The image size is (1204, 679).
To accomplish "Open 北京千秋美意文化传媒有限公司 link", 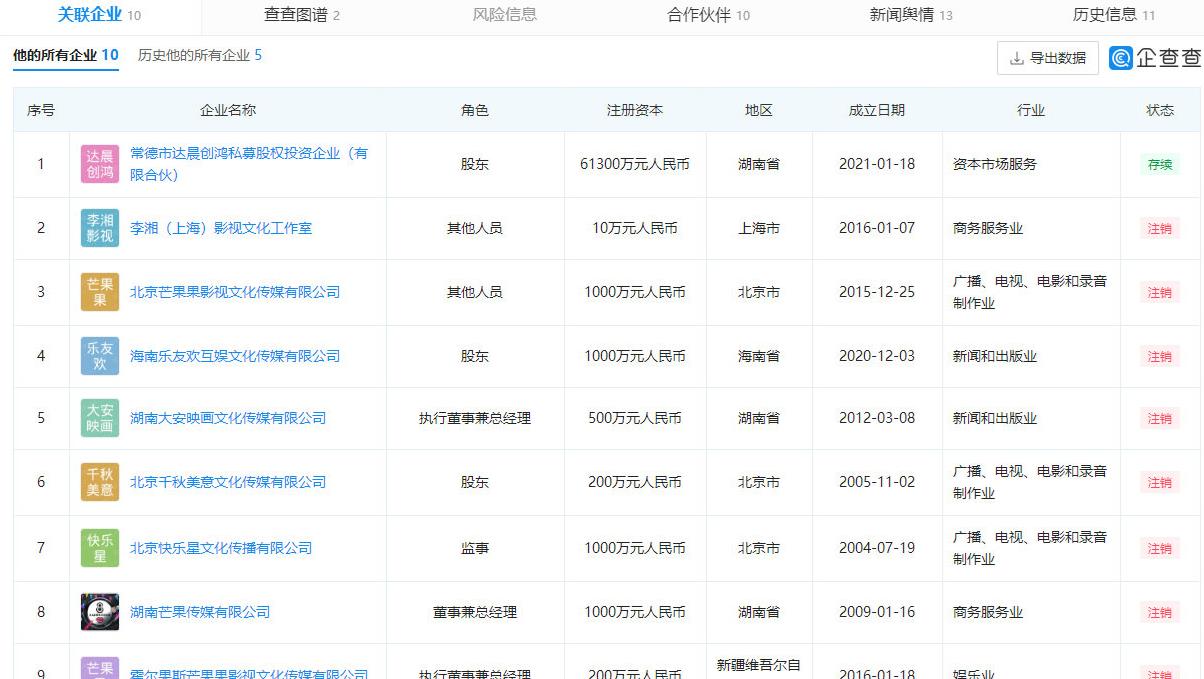I will coord(228,482).
